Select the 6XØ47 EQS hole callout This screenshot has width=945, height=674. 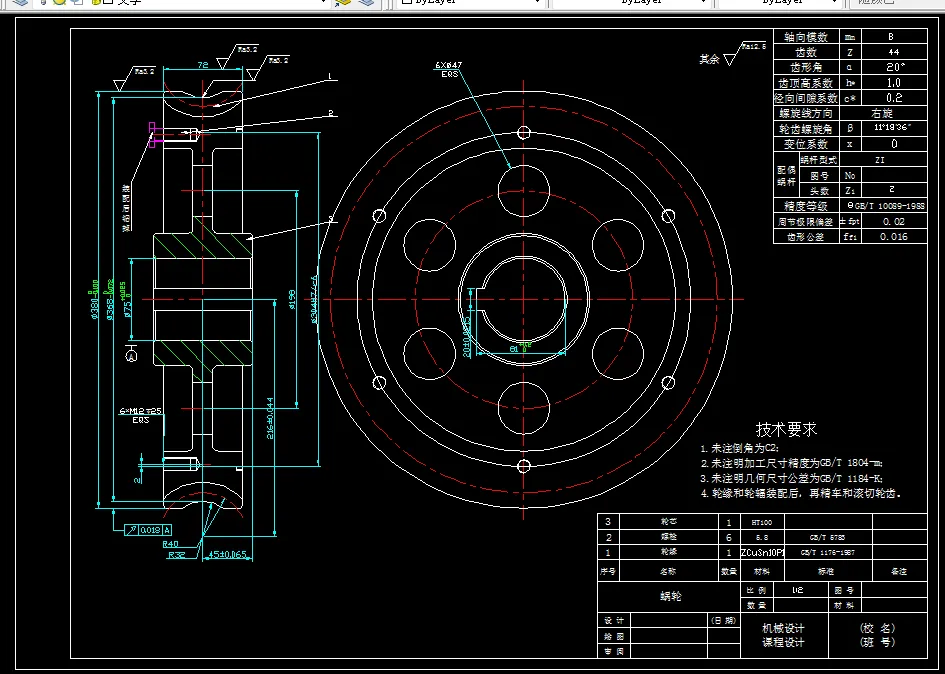tap(449, 69)
